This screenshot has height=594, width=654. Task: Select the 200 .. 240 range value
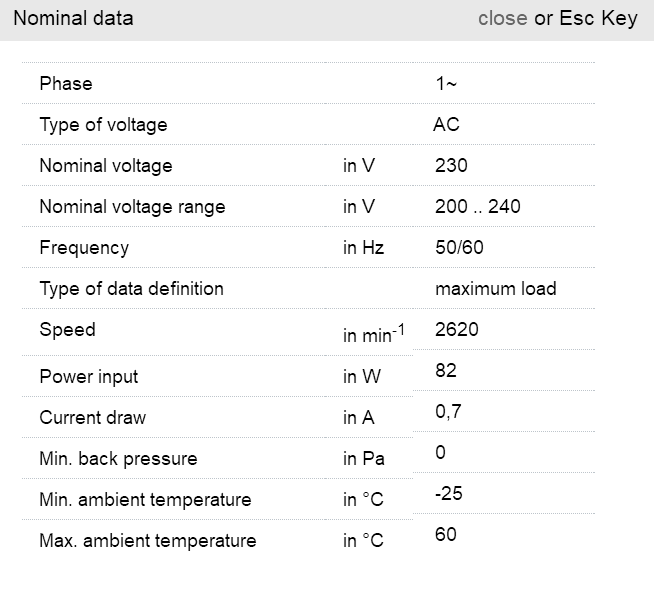coord(477,207)
